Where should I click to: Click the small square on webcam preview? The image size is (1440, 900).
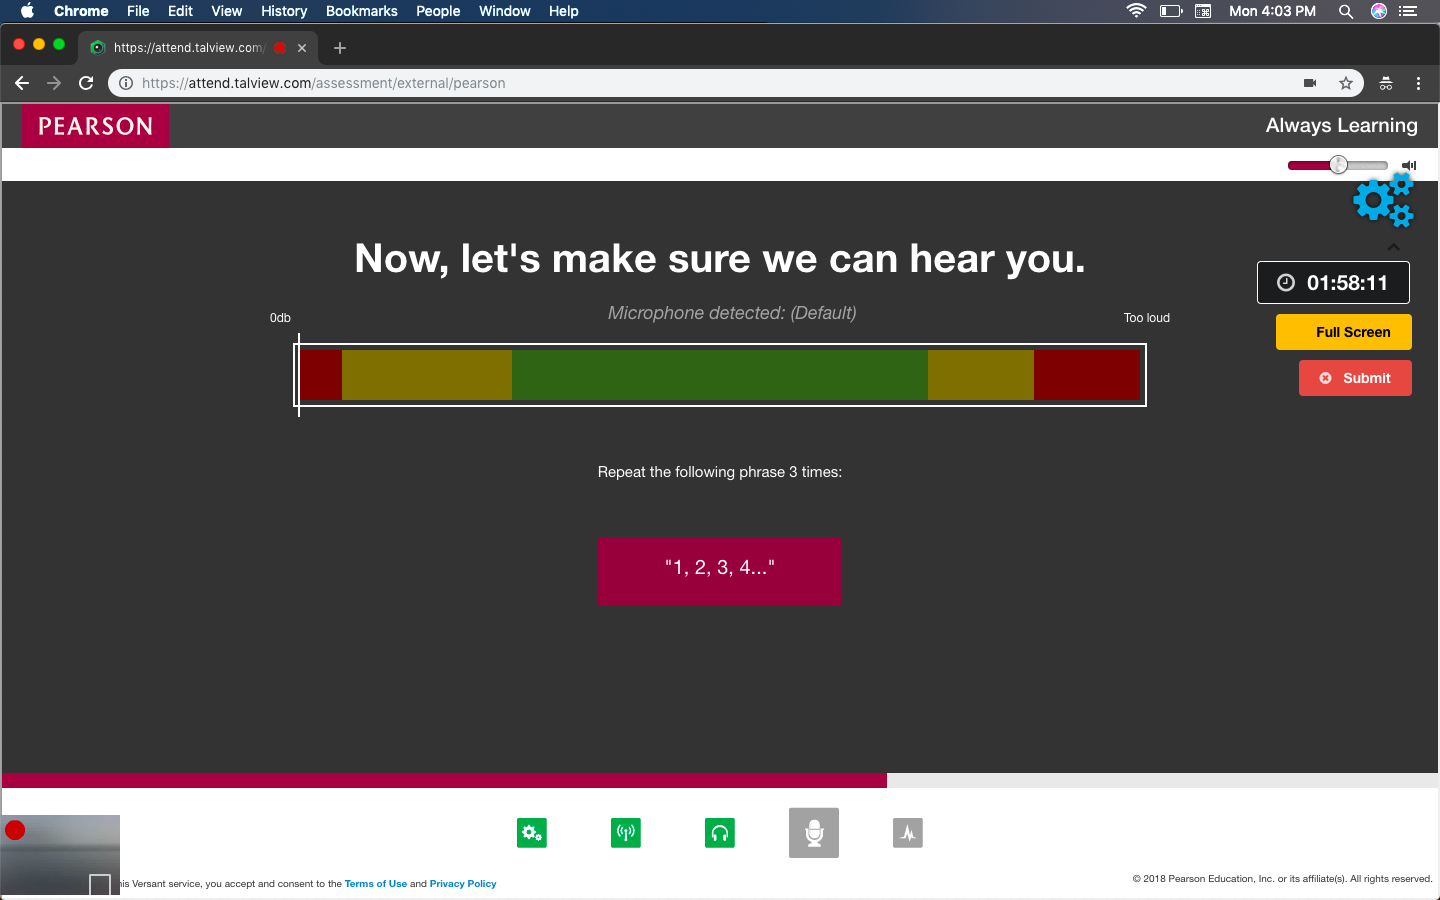point(100,885)
